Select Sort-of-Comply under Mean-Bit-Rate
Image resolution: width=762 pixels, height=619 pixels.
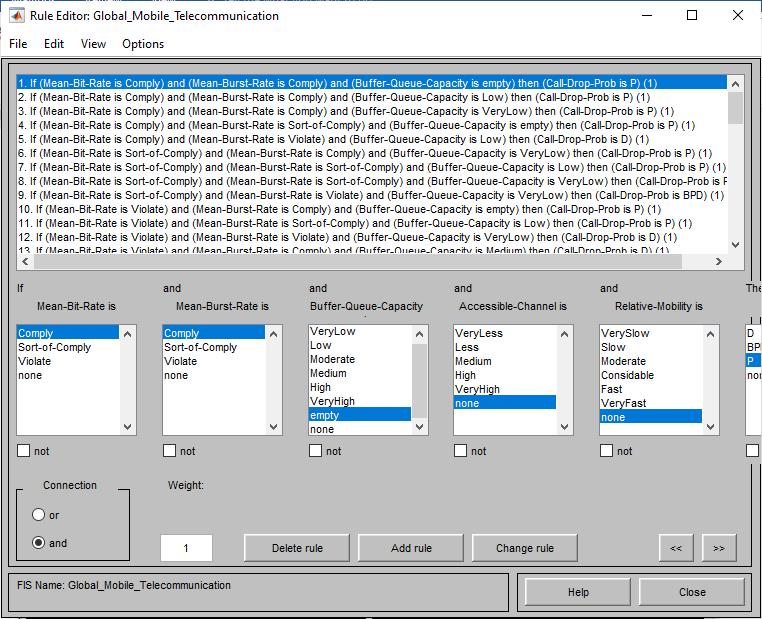[x=68, y=347]
